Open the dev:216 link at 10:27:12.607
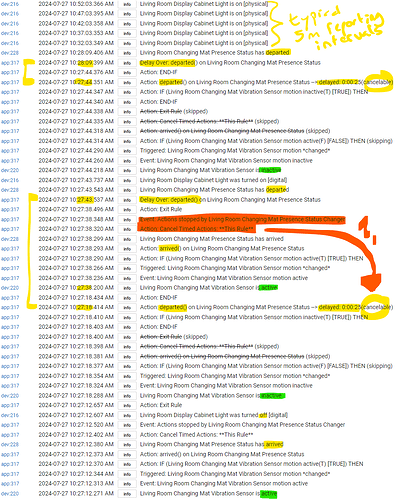 [10, 415]
